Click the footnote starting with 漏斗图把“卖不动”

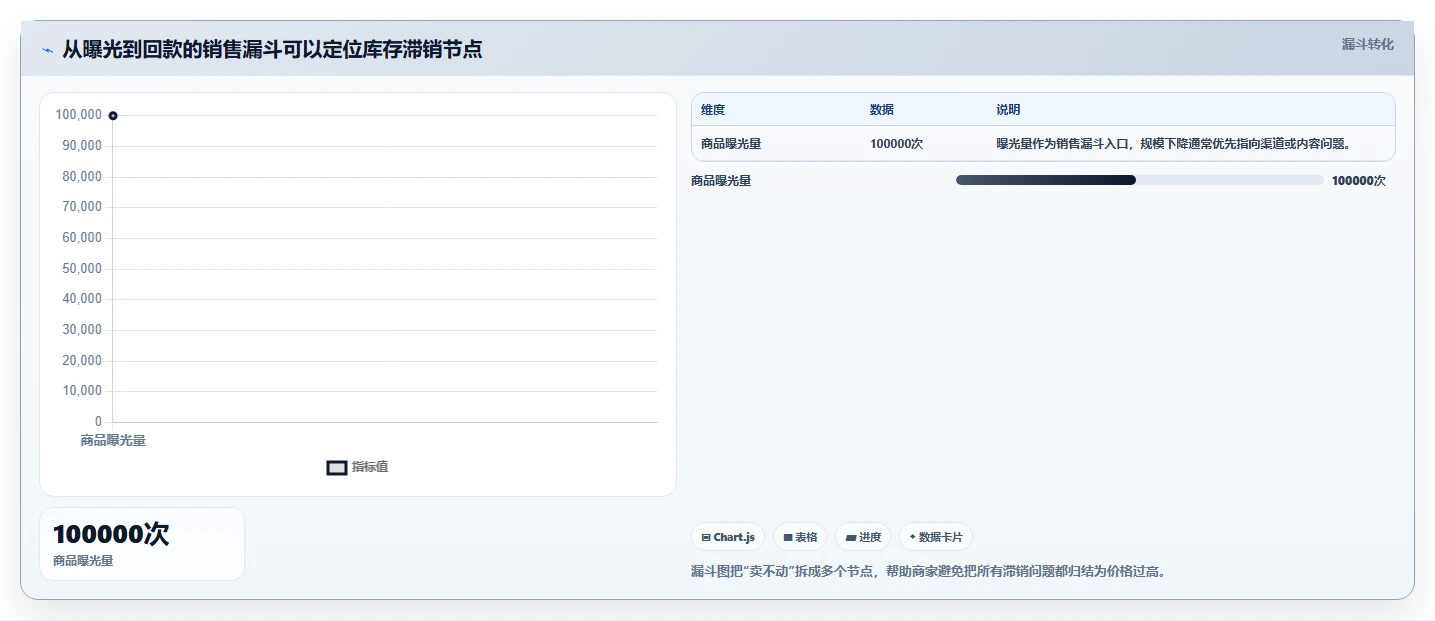[x=929, y=572]
